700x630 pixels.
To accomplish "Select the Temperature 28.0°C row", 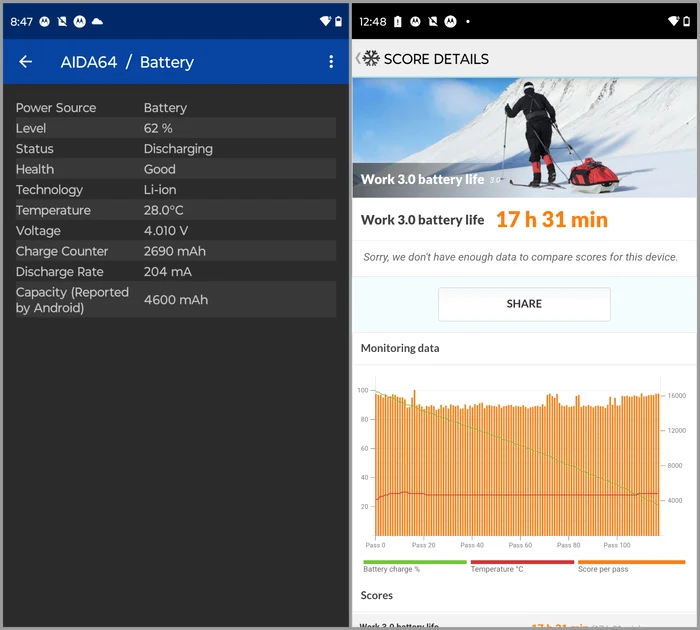I will tap(176, 210).
